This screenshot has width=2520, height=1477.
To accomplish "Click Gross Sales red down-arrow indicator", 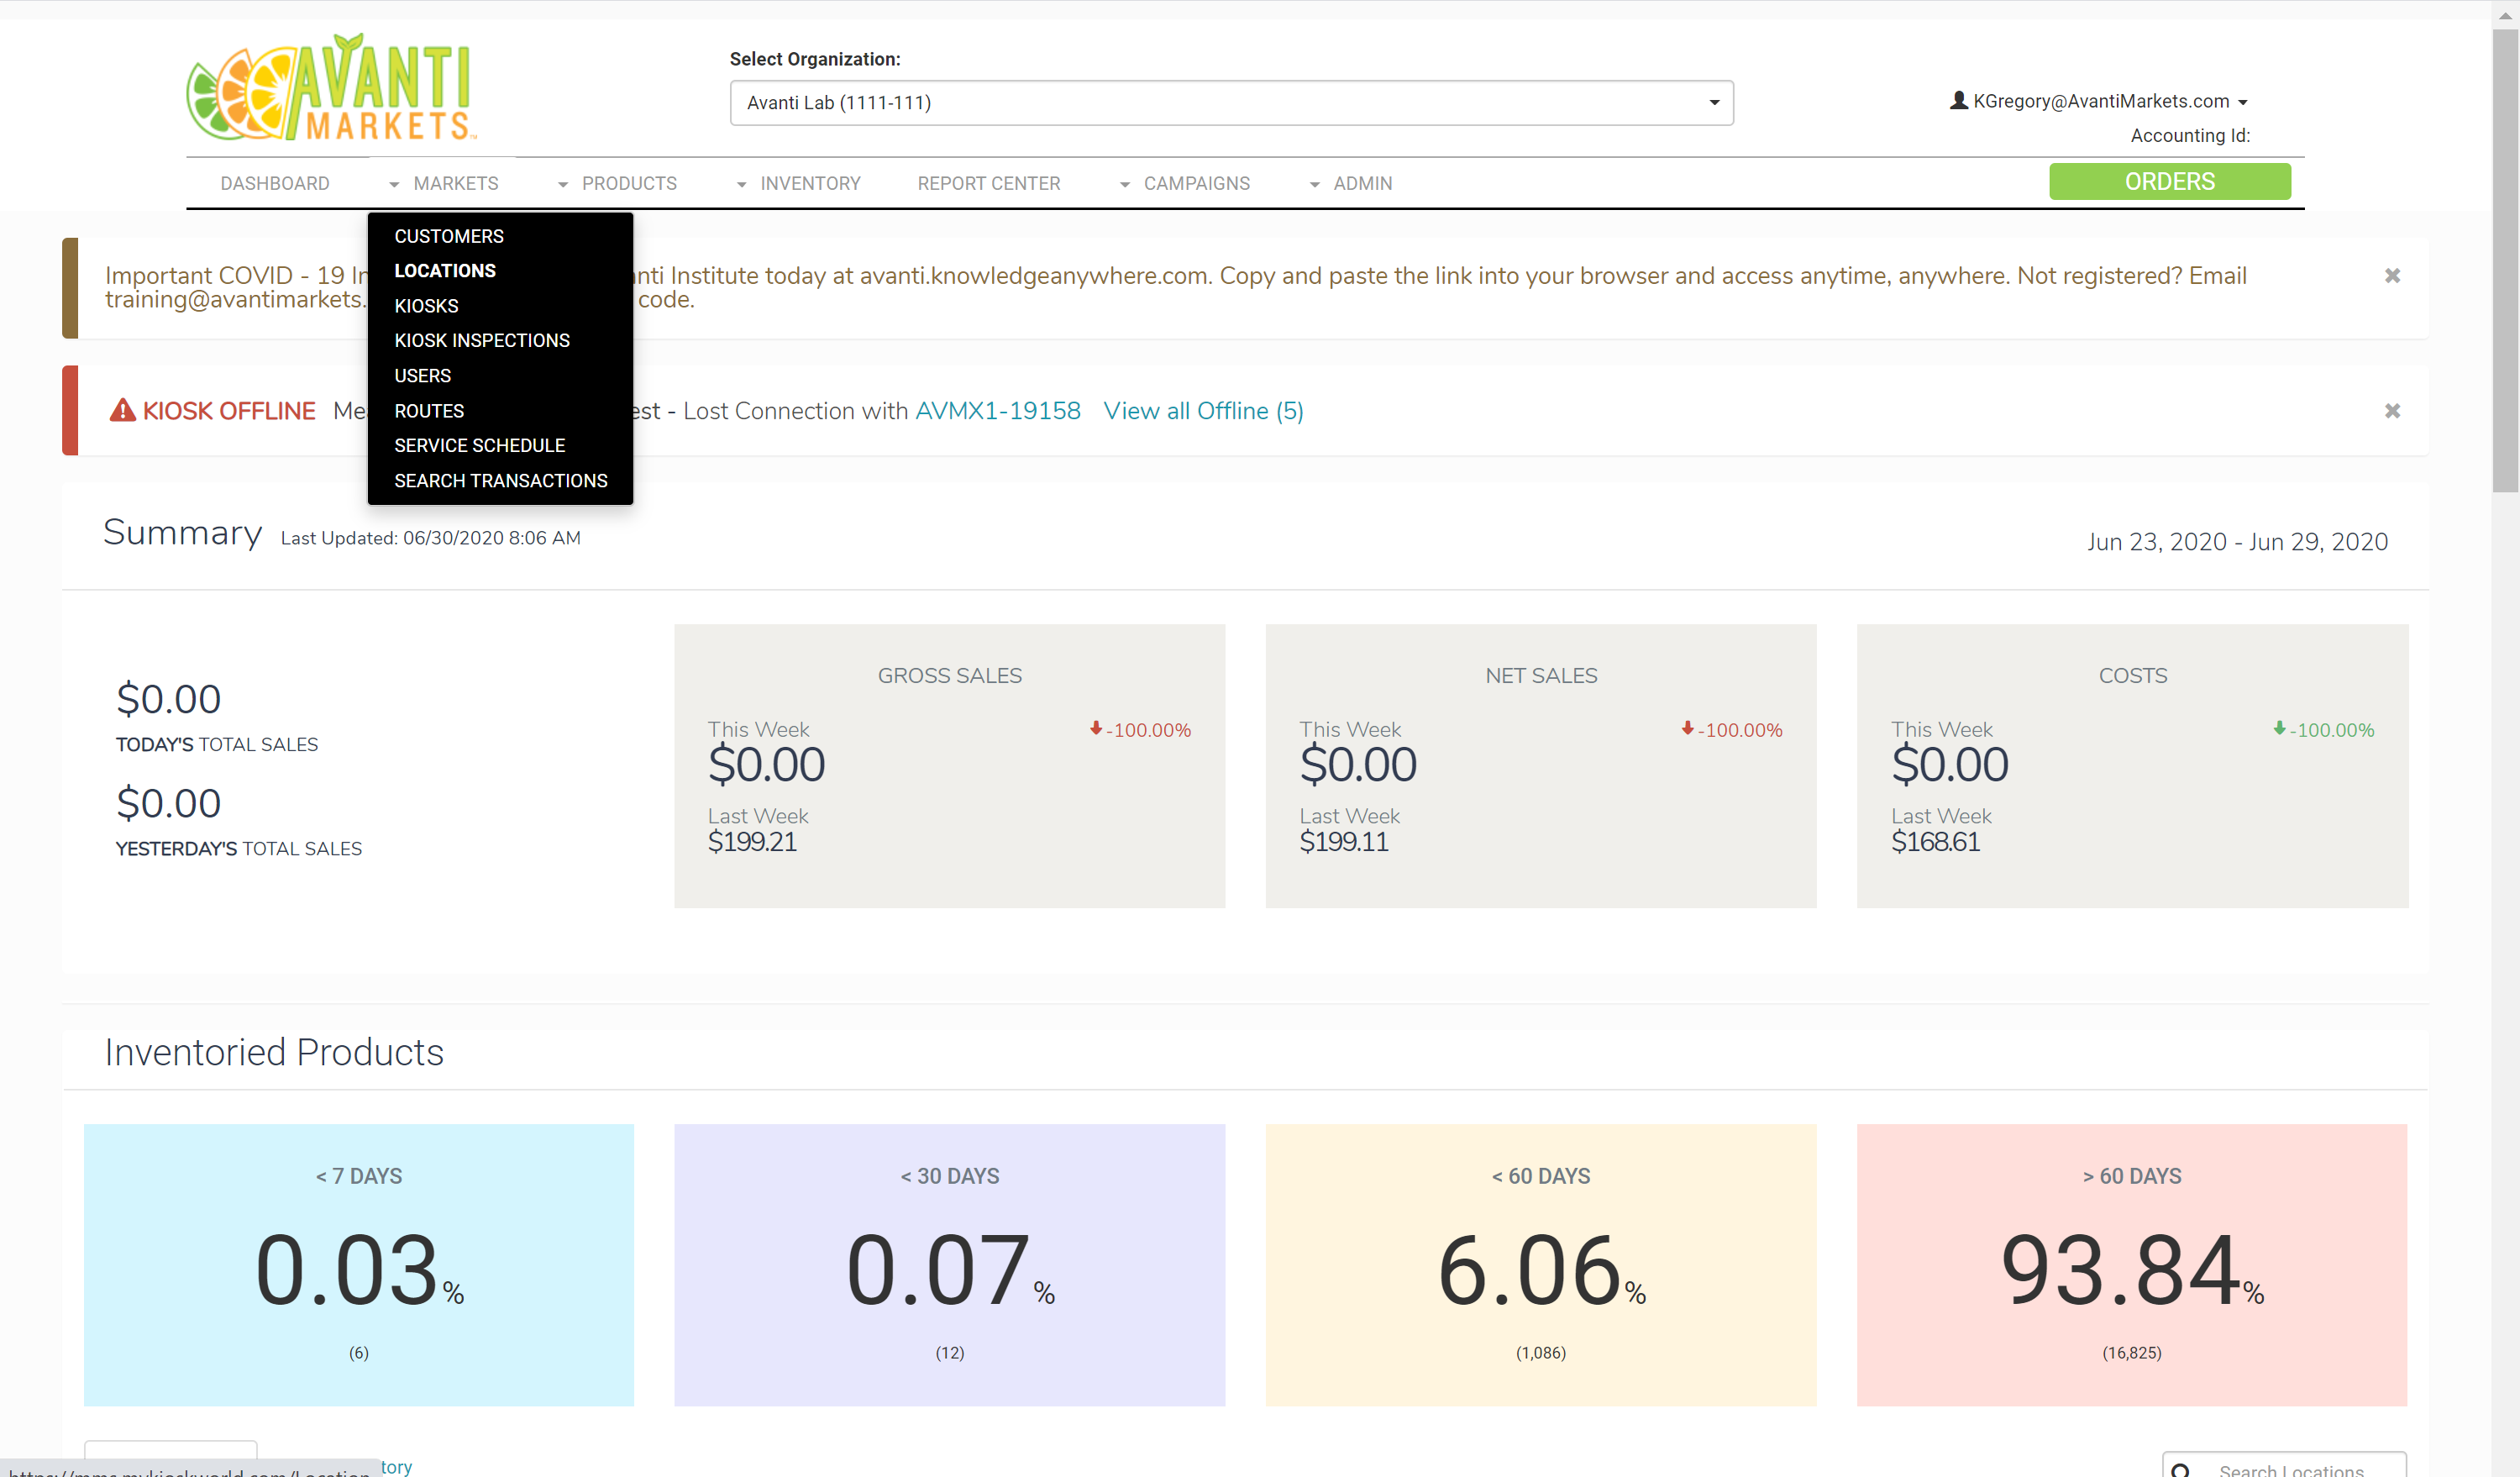I will [1096, 728].
